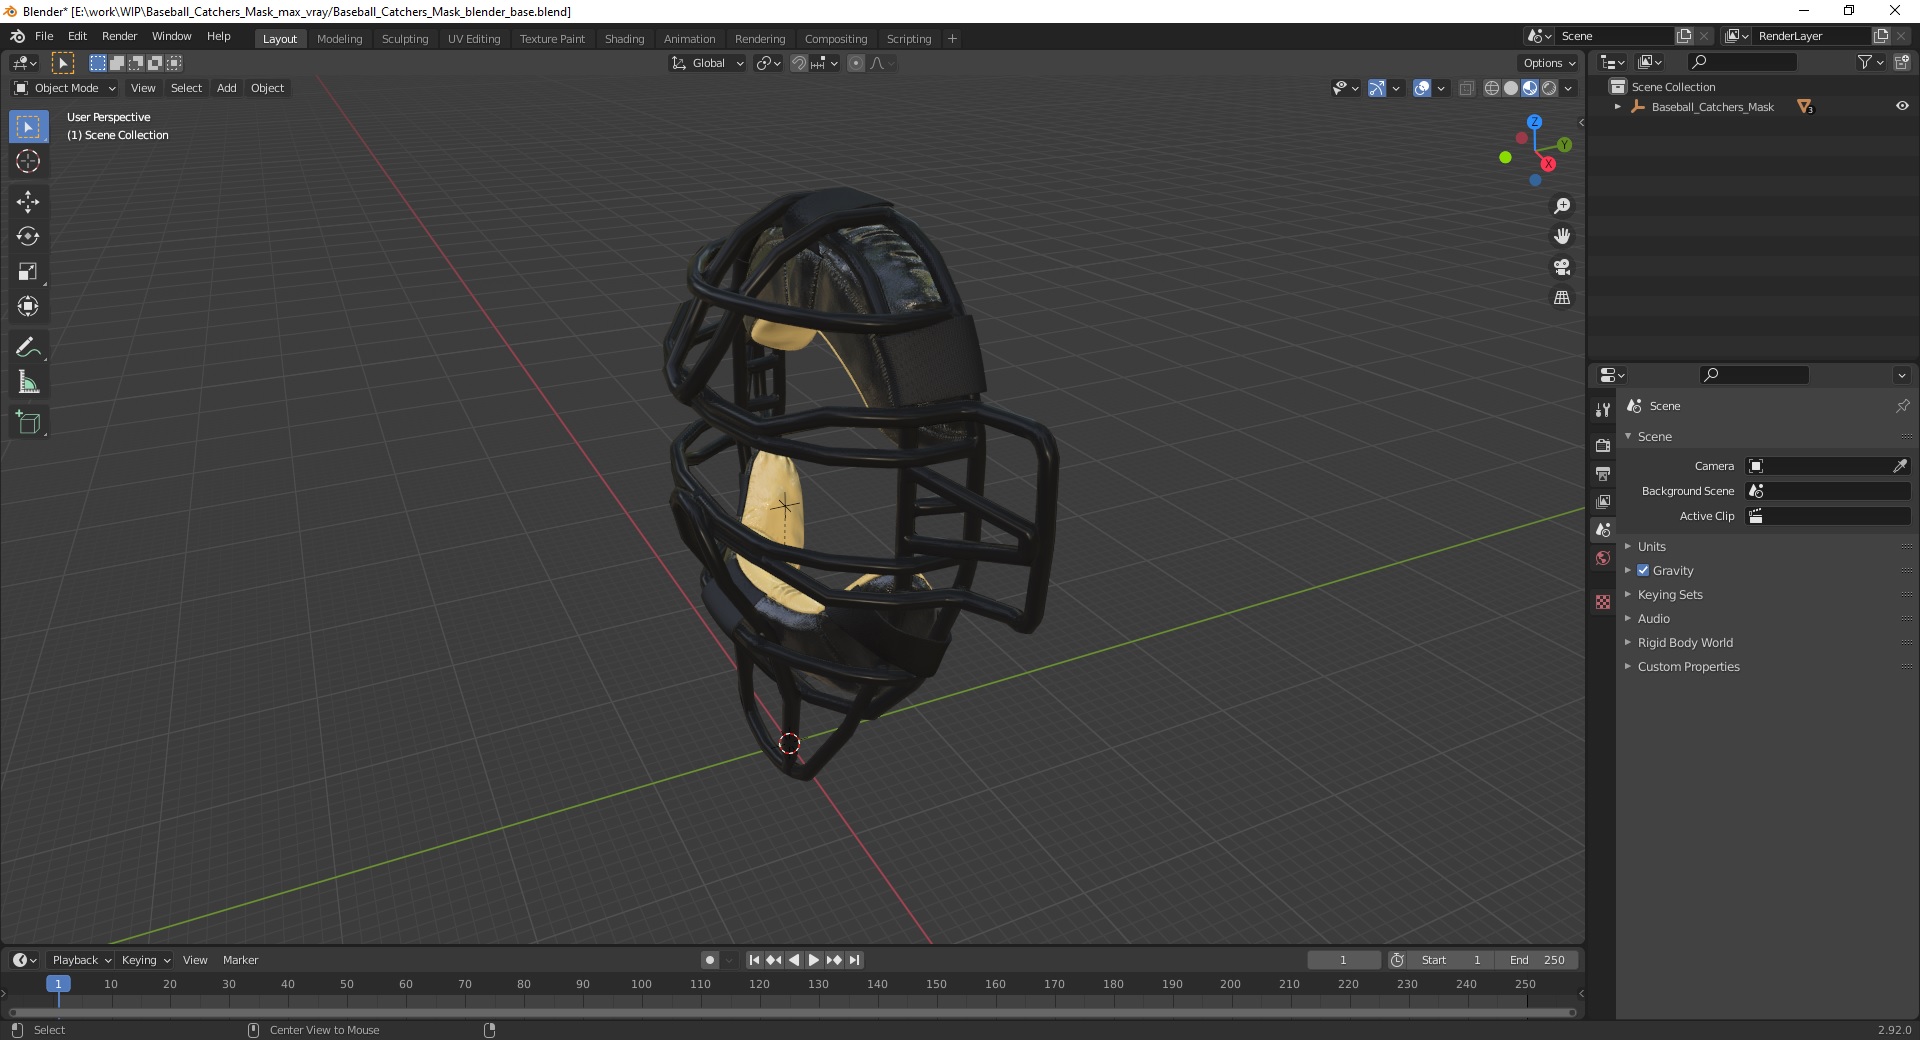Open the Render menu

coord(119,36)
